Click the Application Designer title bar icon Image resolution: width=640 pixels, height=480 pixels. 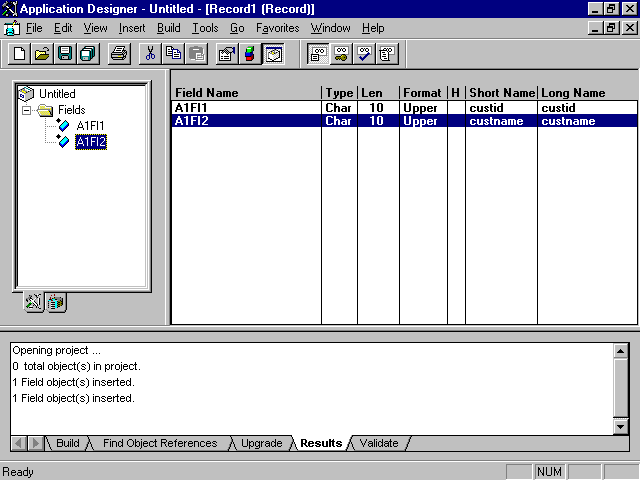coord(9,9)
